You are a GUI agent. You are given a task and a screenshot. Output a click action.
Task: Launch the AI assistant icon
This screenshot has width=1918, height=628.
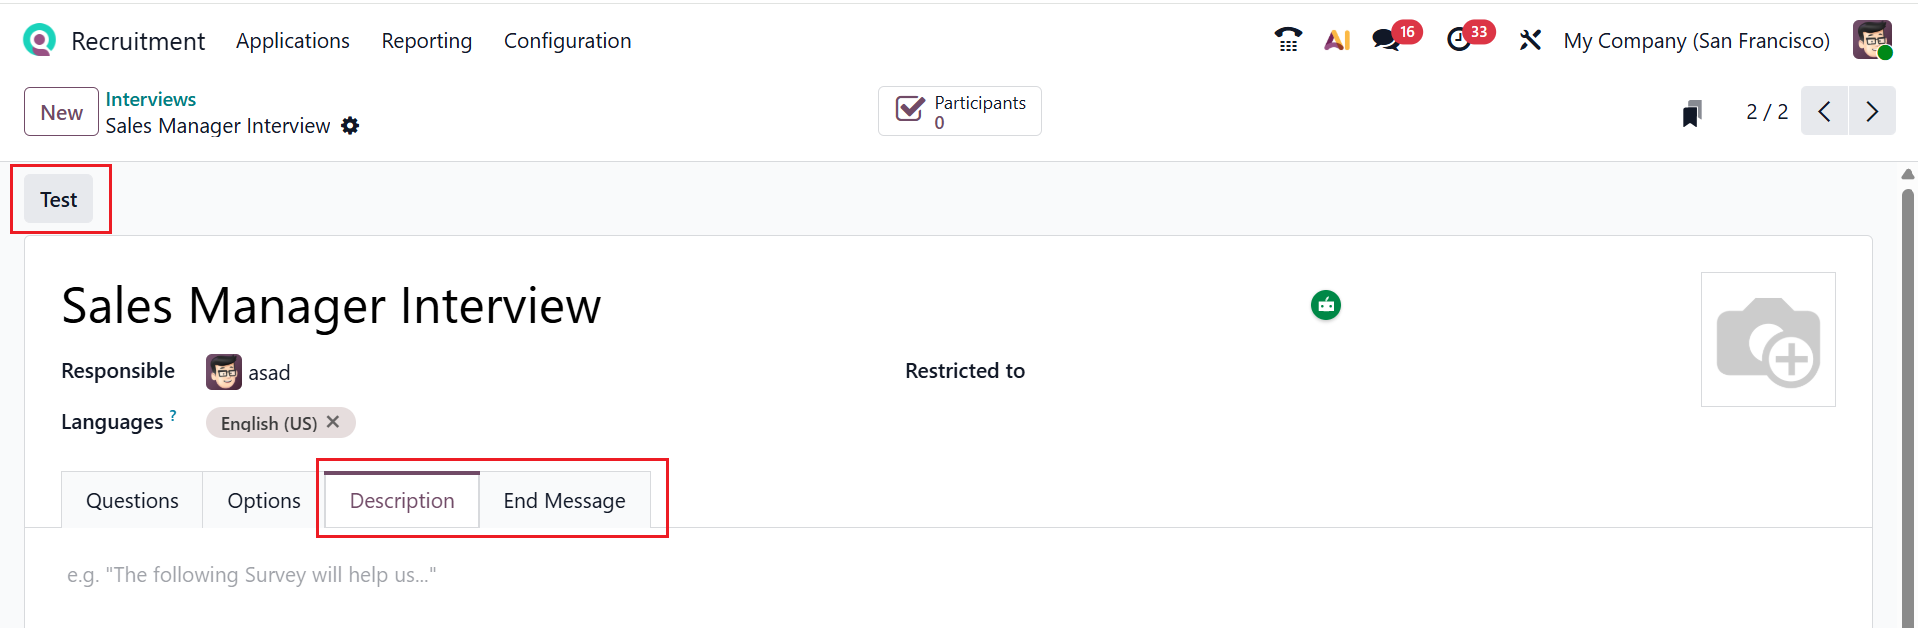pos(1337,40)
